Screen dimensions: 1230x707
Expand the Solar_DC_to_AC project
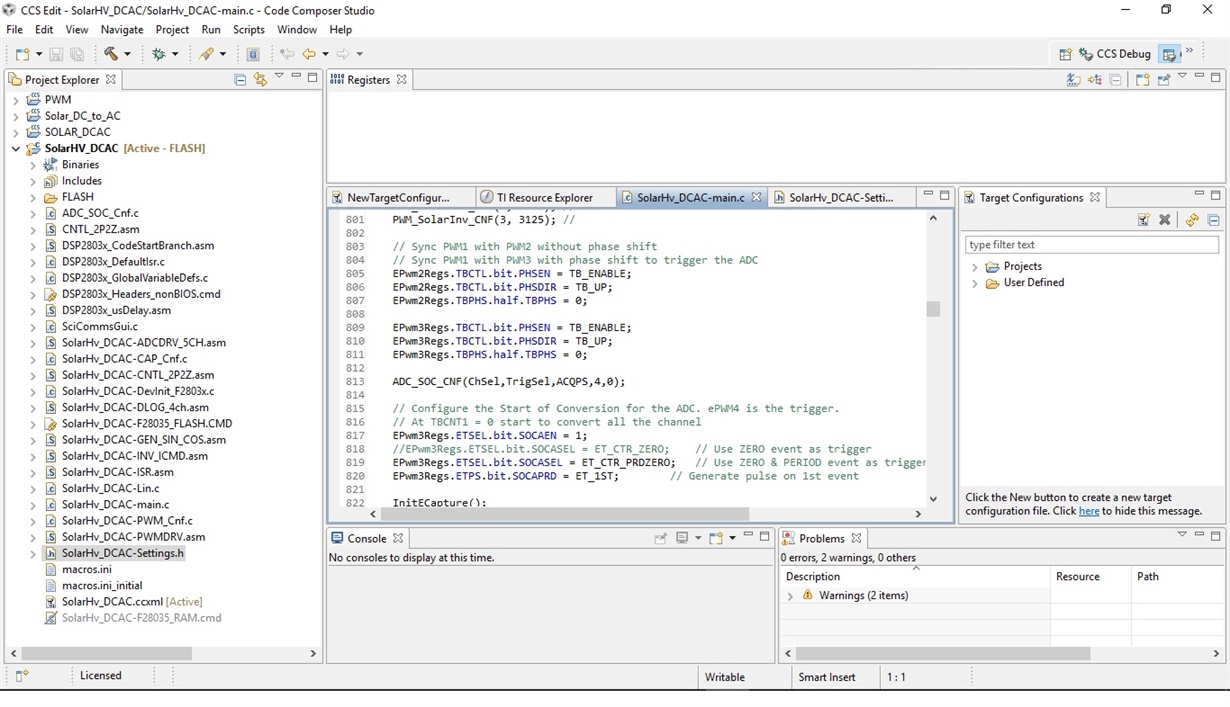click(16, 116)
